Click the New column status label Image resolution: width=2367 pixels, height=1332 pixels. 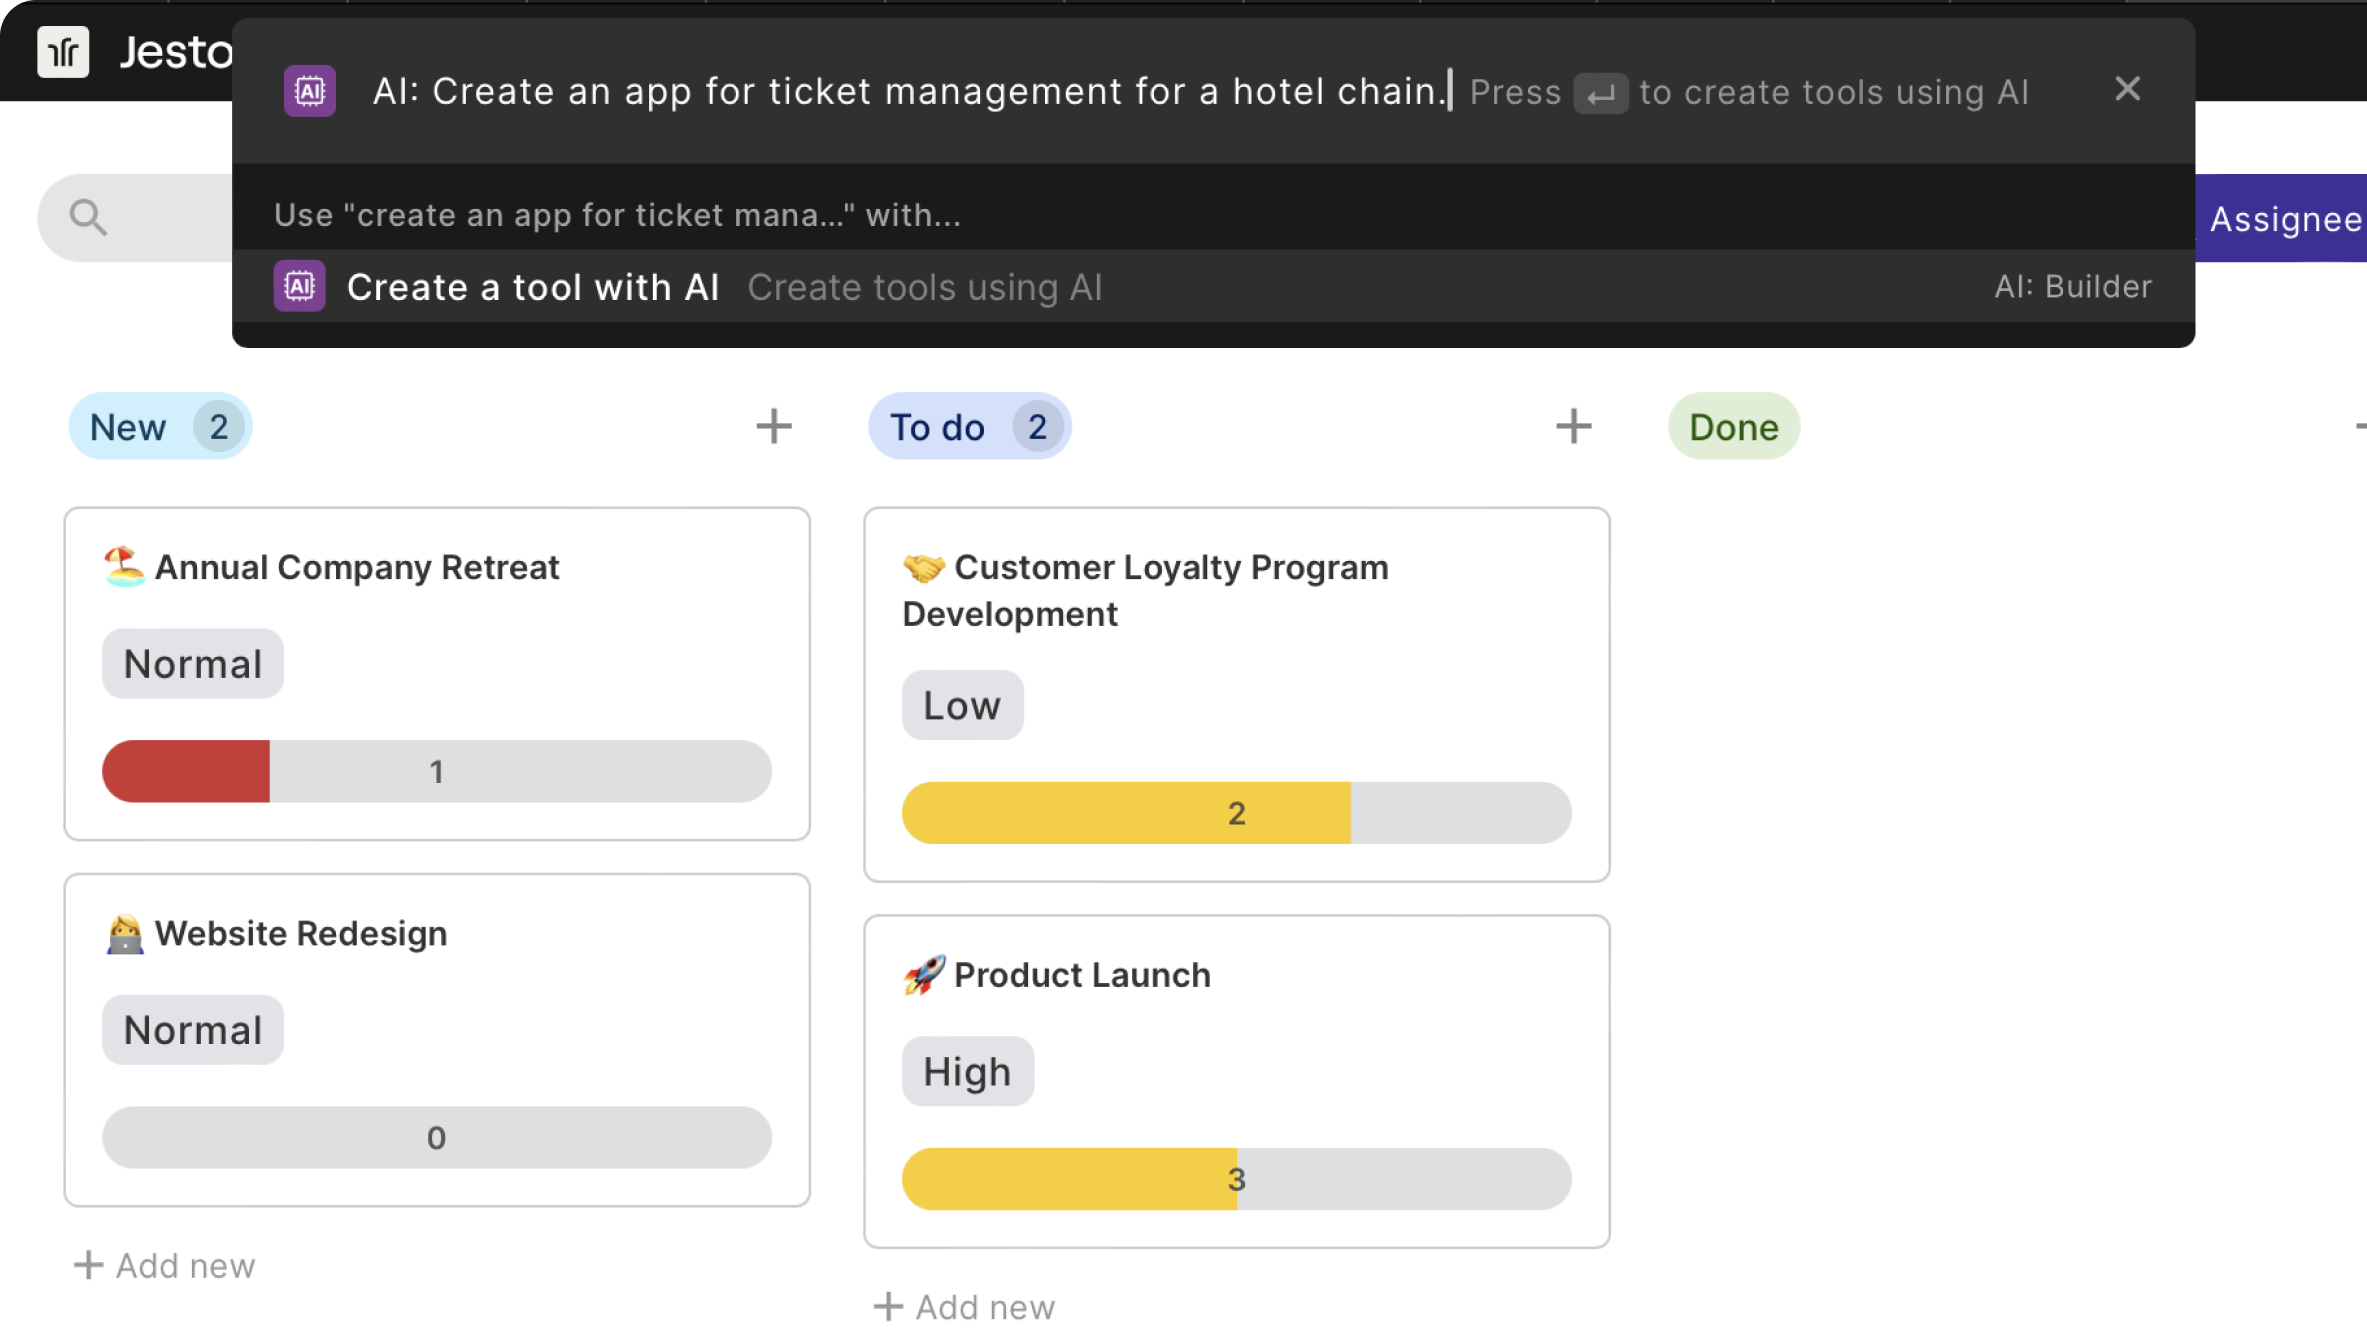click(128, 427)
